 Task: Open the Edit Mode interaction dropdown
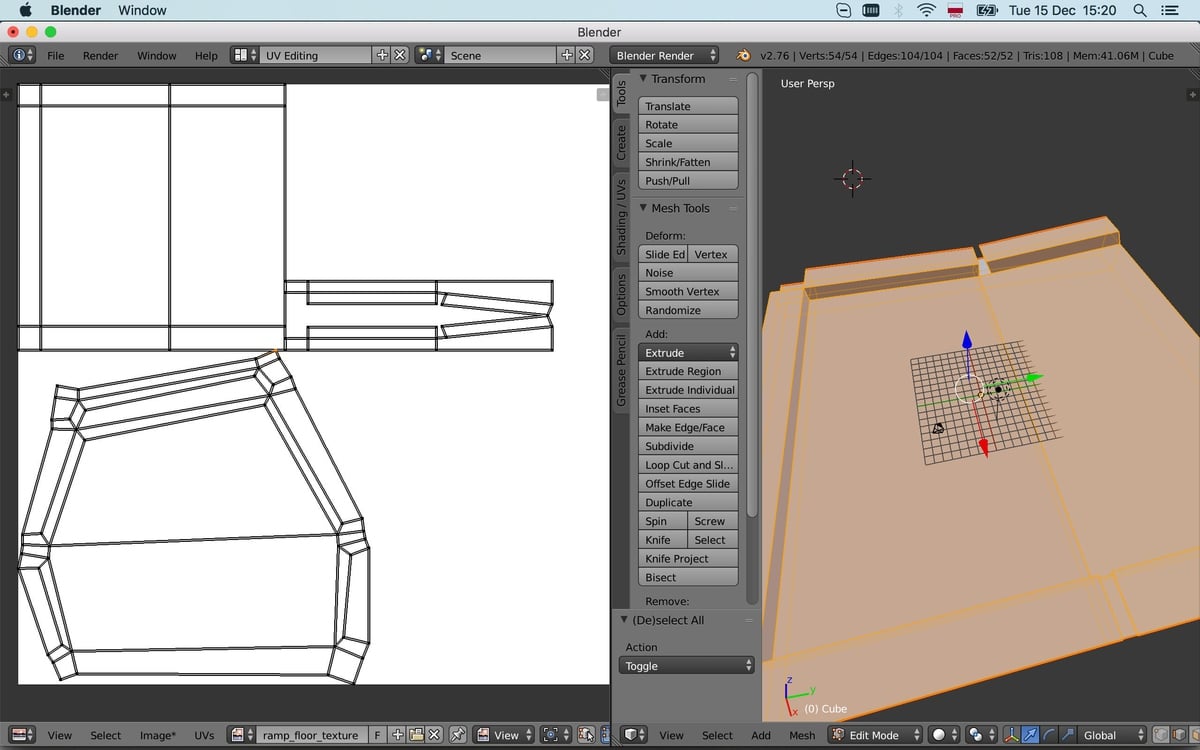click(875, 735)
